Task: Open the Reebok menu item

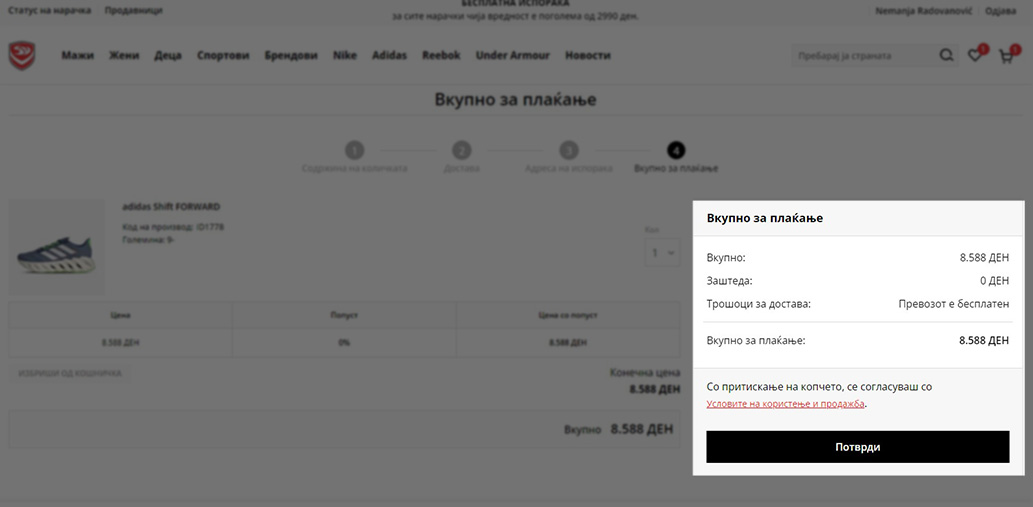Action: point(441,55)
